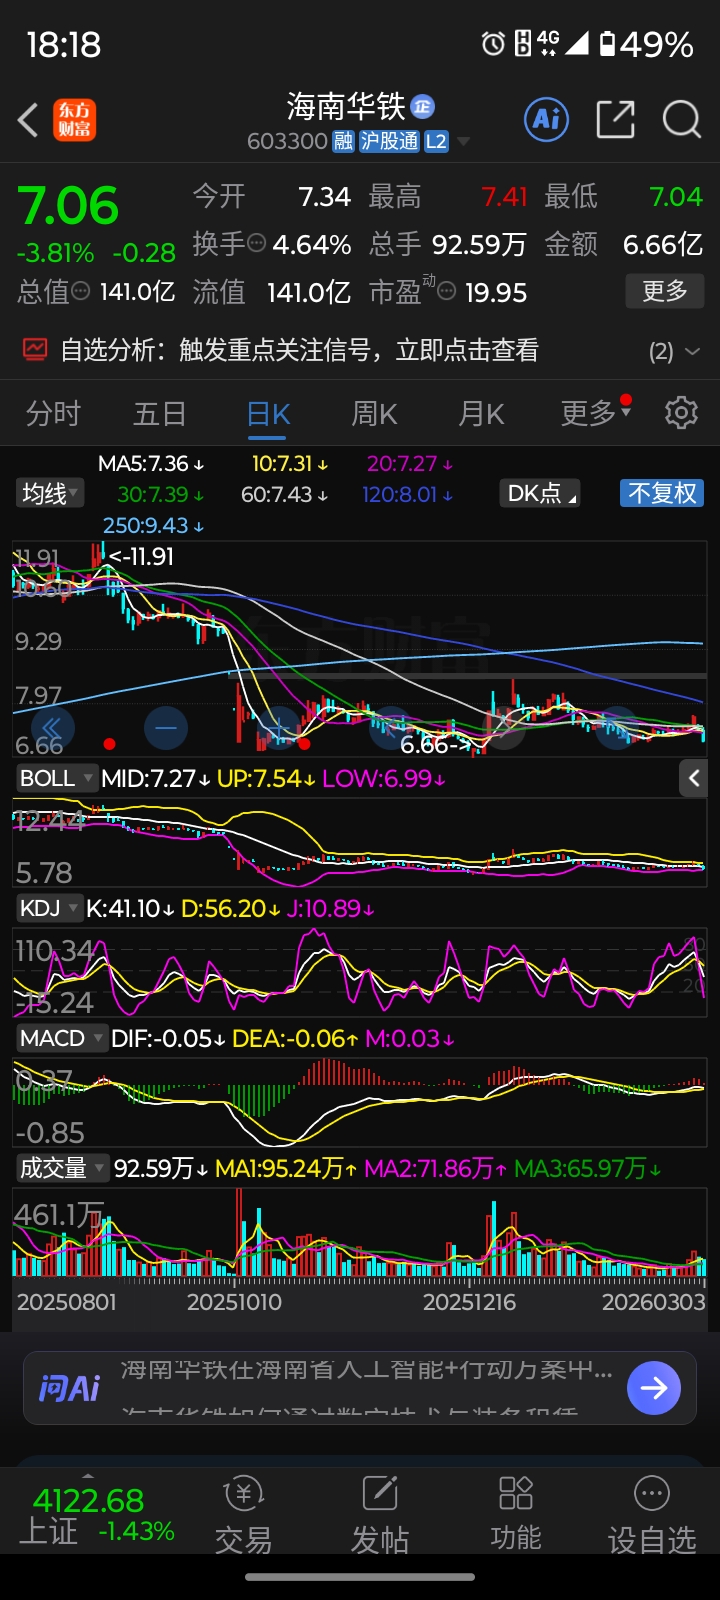Tap date label 20251010 on axis
720x1600 pixels.
234,1302
